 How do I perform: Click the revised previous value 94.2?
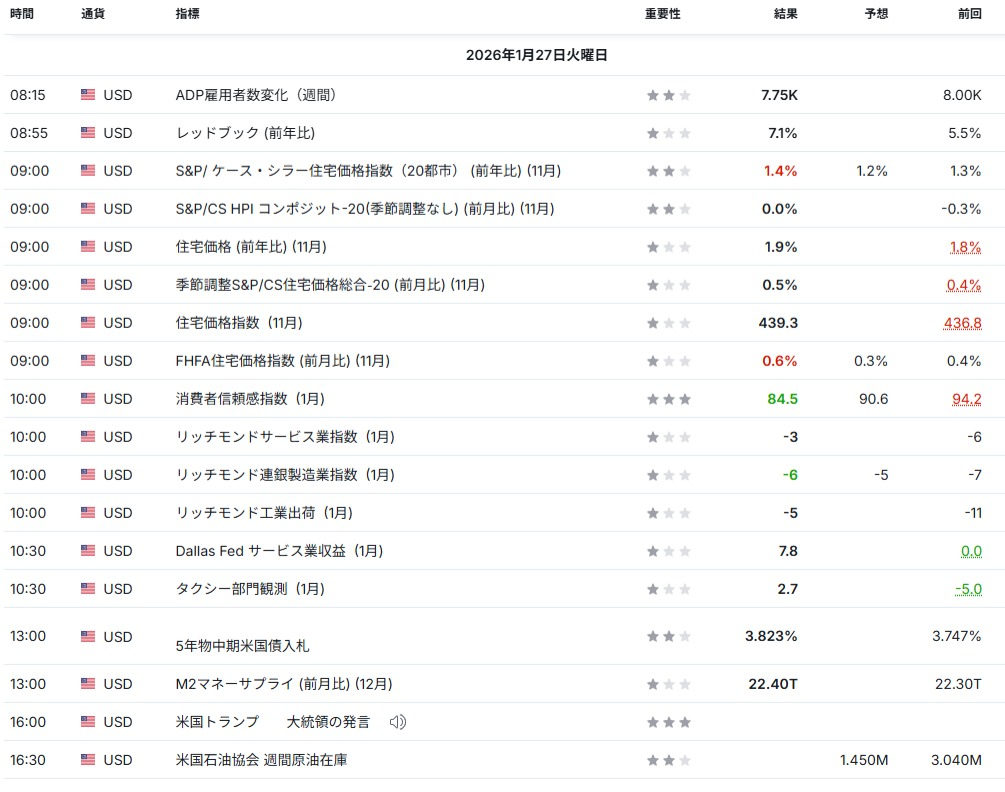pyautogui.click(x=966, y=399)
